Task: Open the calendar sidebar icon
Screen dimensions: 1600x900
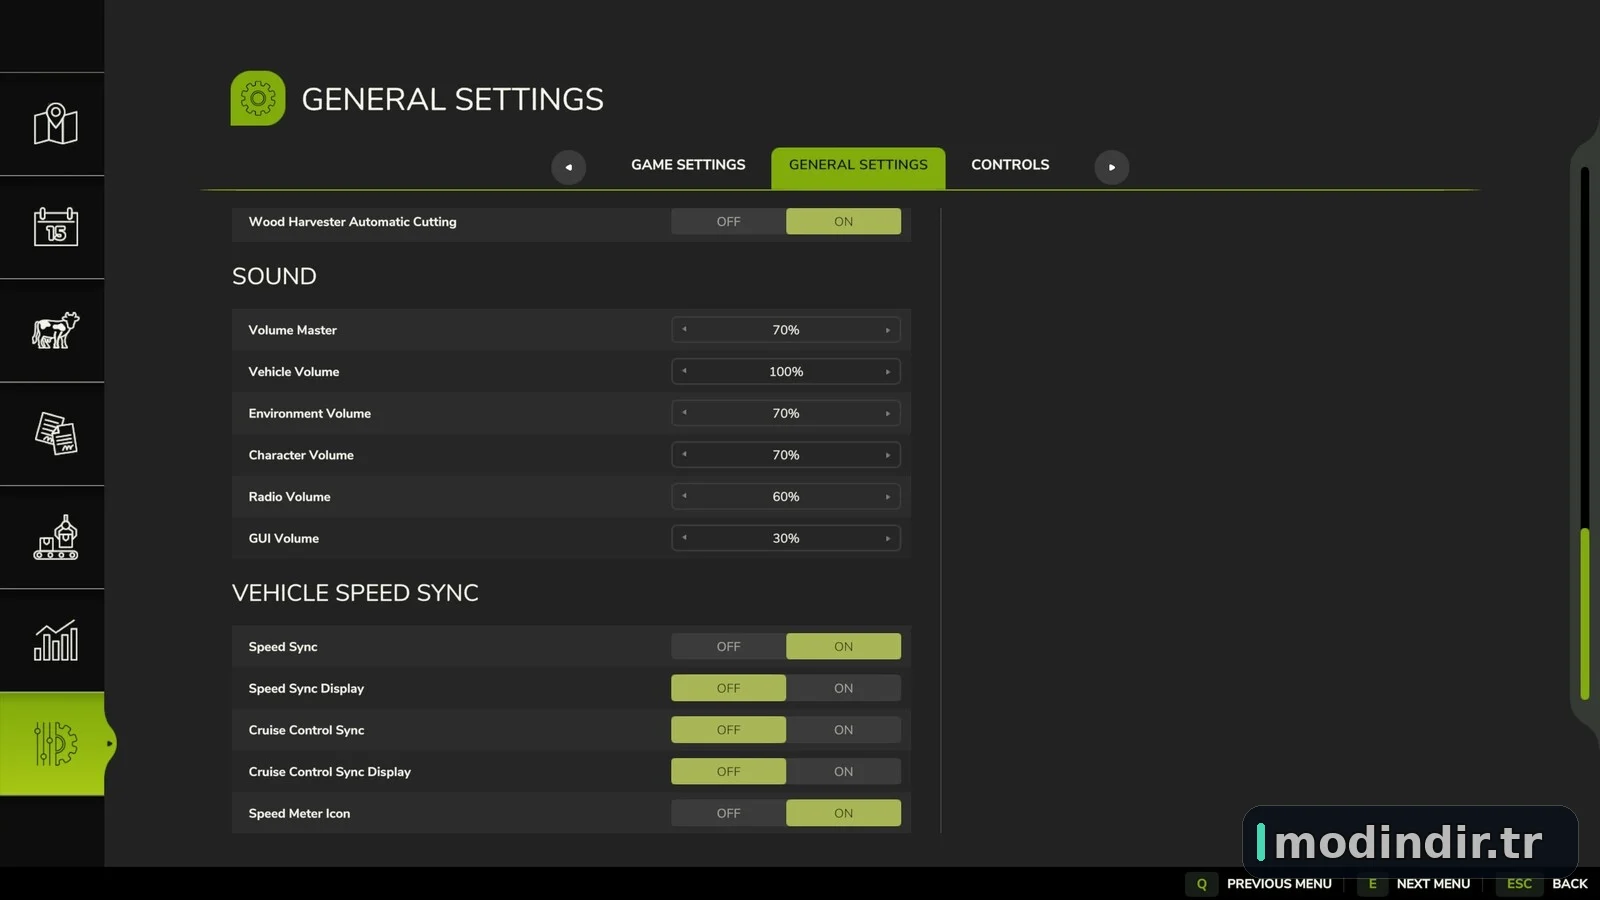Action: coord(55,227)
